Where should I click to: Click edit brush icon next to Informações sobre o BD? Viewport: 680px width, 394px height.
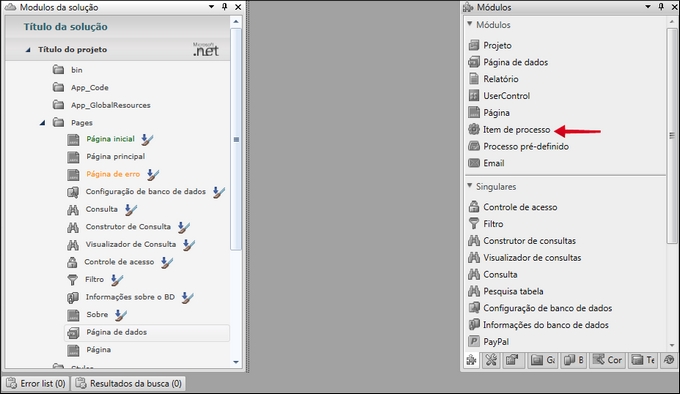(187, 297)
